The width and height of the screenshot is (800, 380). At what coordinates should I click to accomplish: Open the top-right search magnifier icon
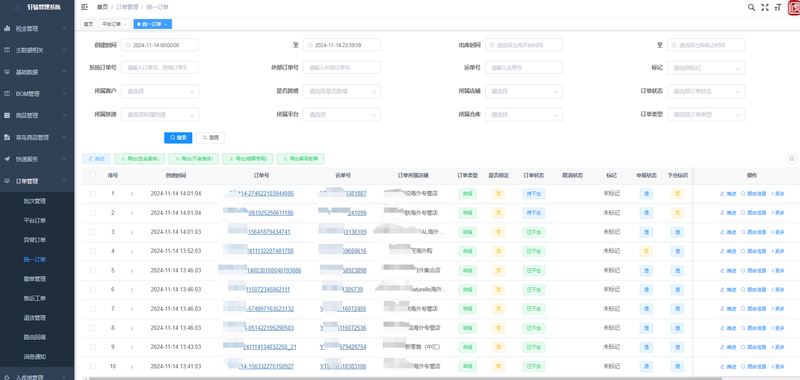tap(751, 7)
